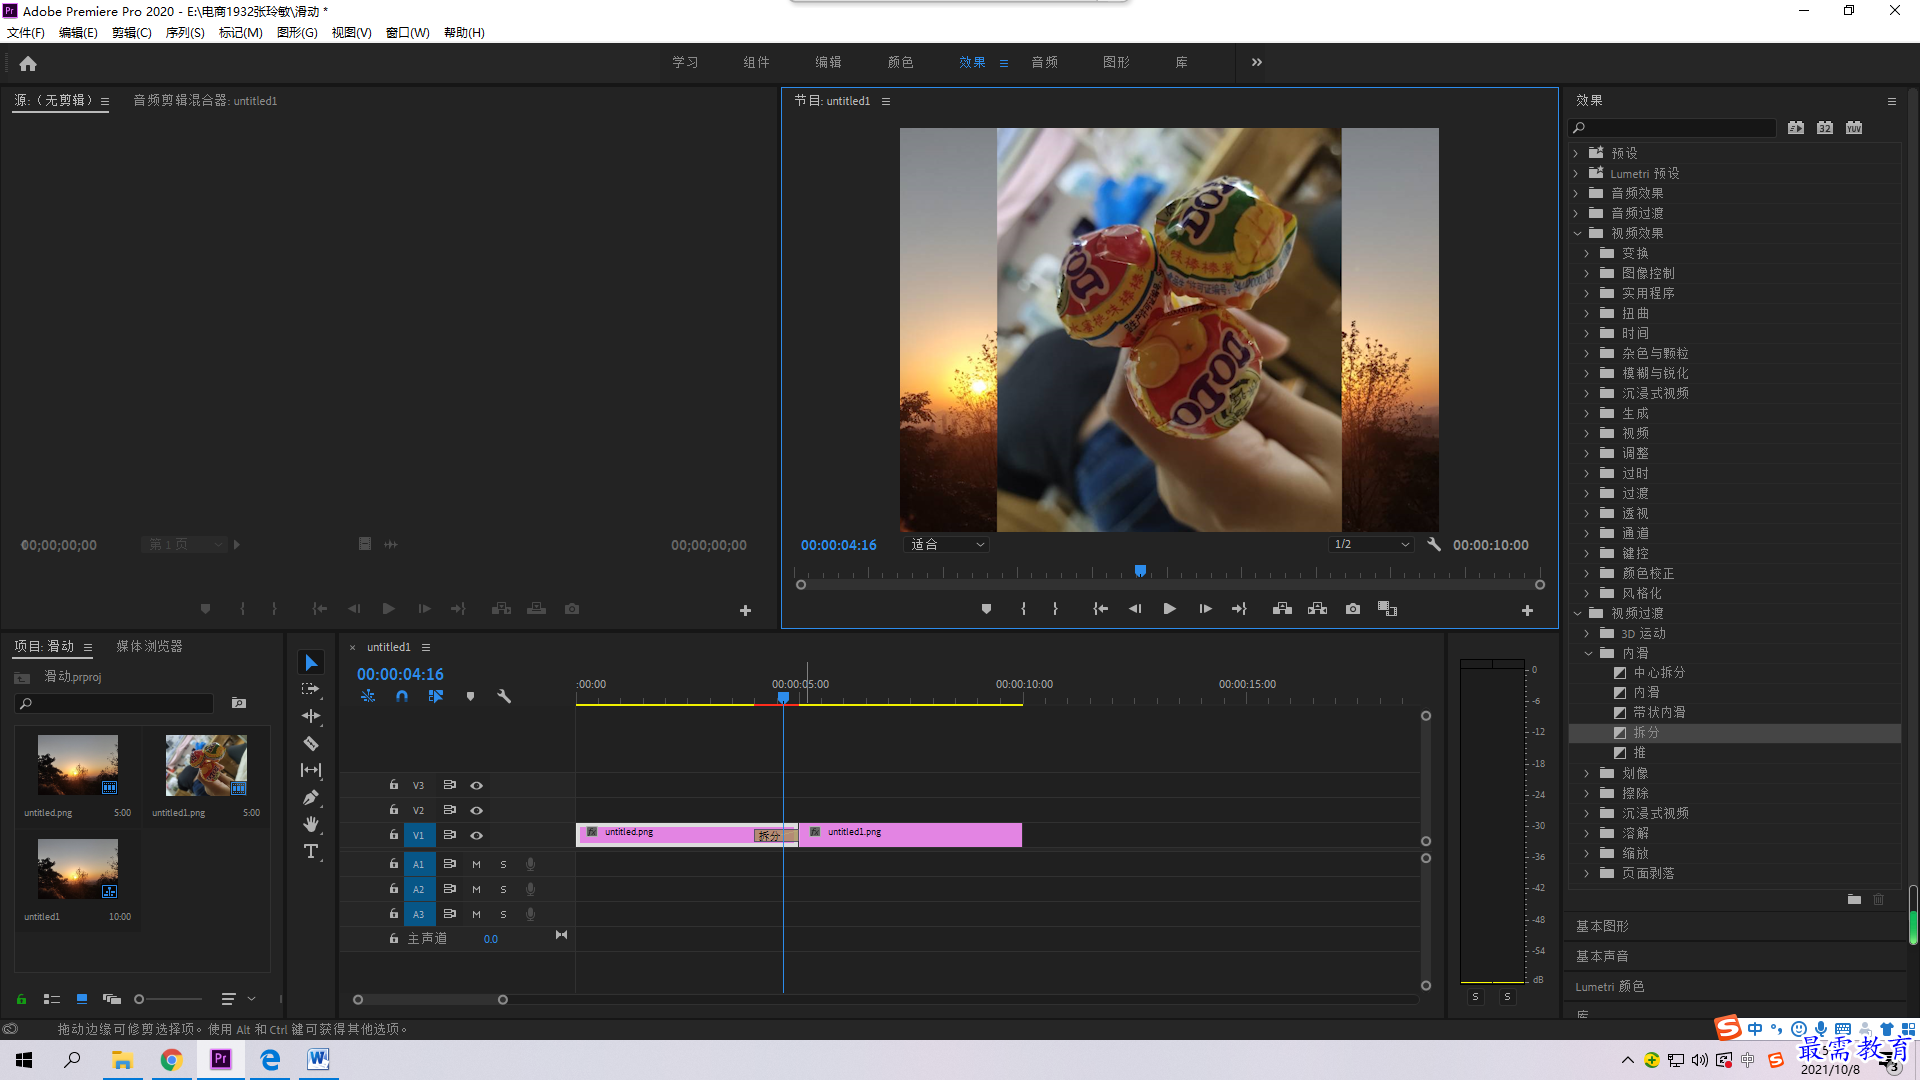1920x1080 pixels.
Task: Click the YUV effects filter icon
Action: click(x=1854, y=128)
